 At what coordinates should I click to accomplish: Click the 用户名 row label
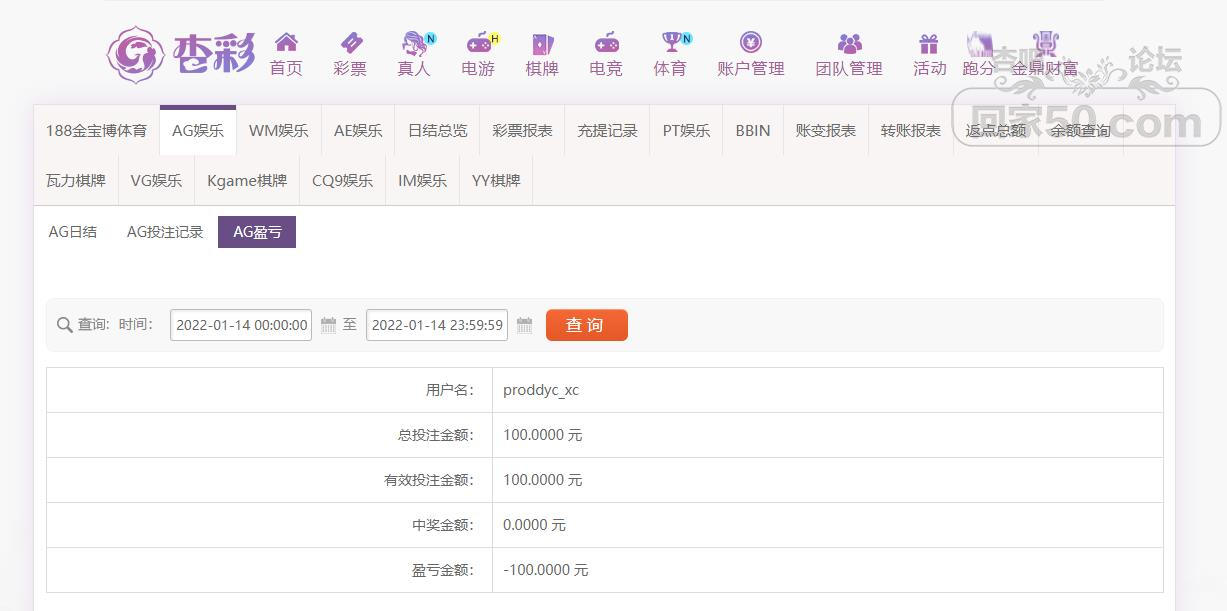pos(450,390)
